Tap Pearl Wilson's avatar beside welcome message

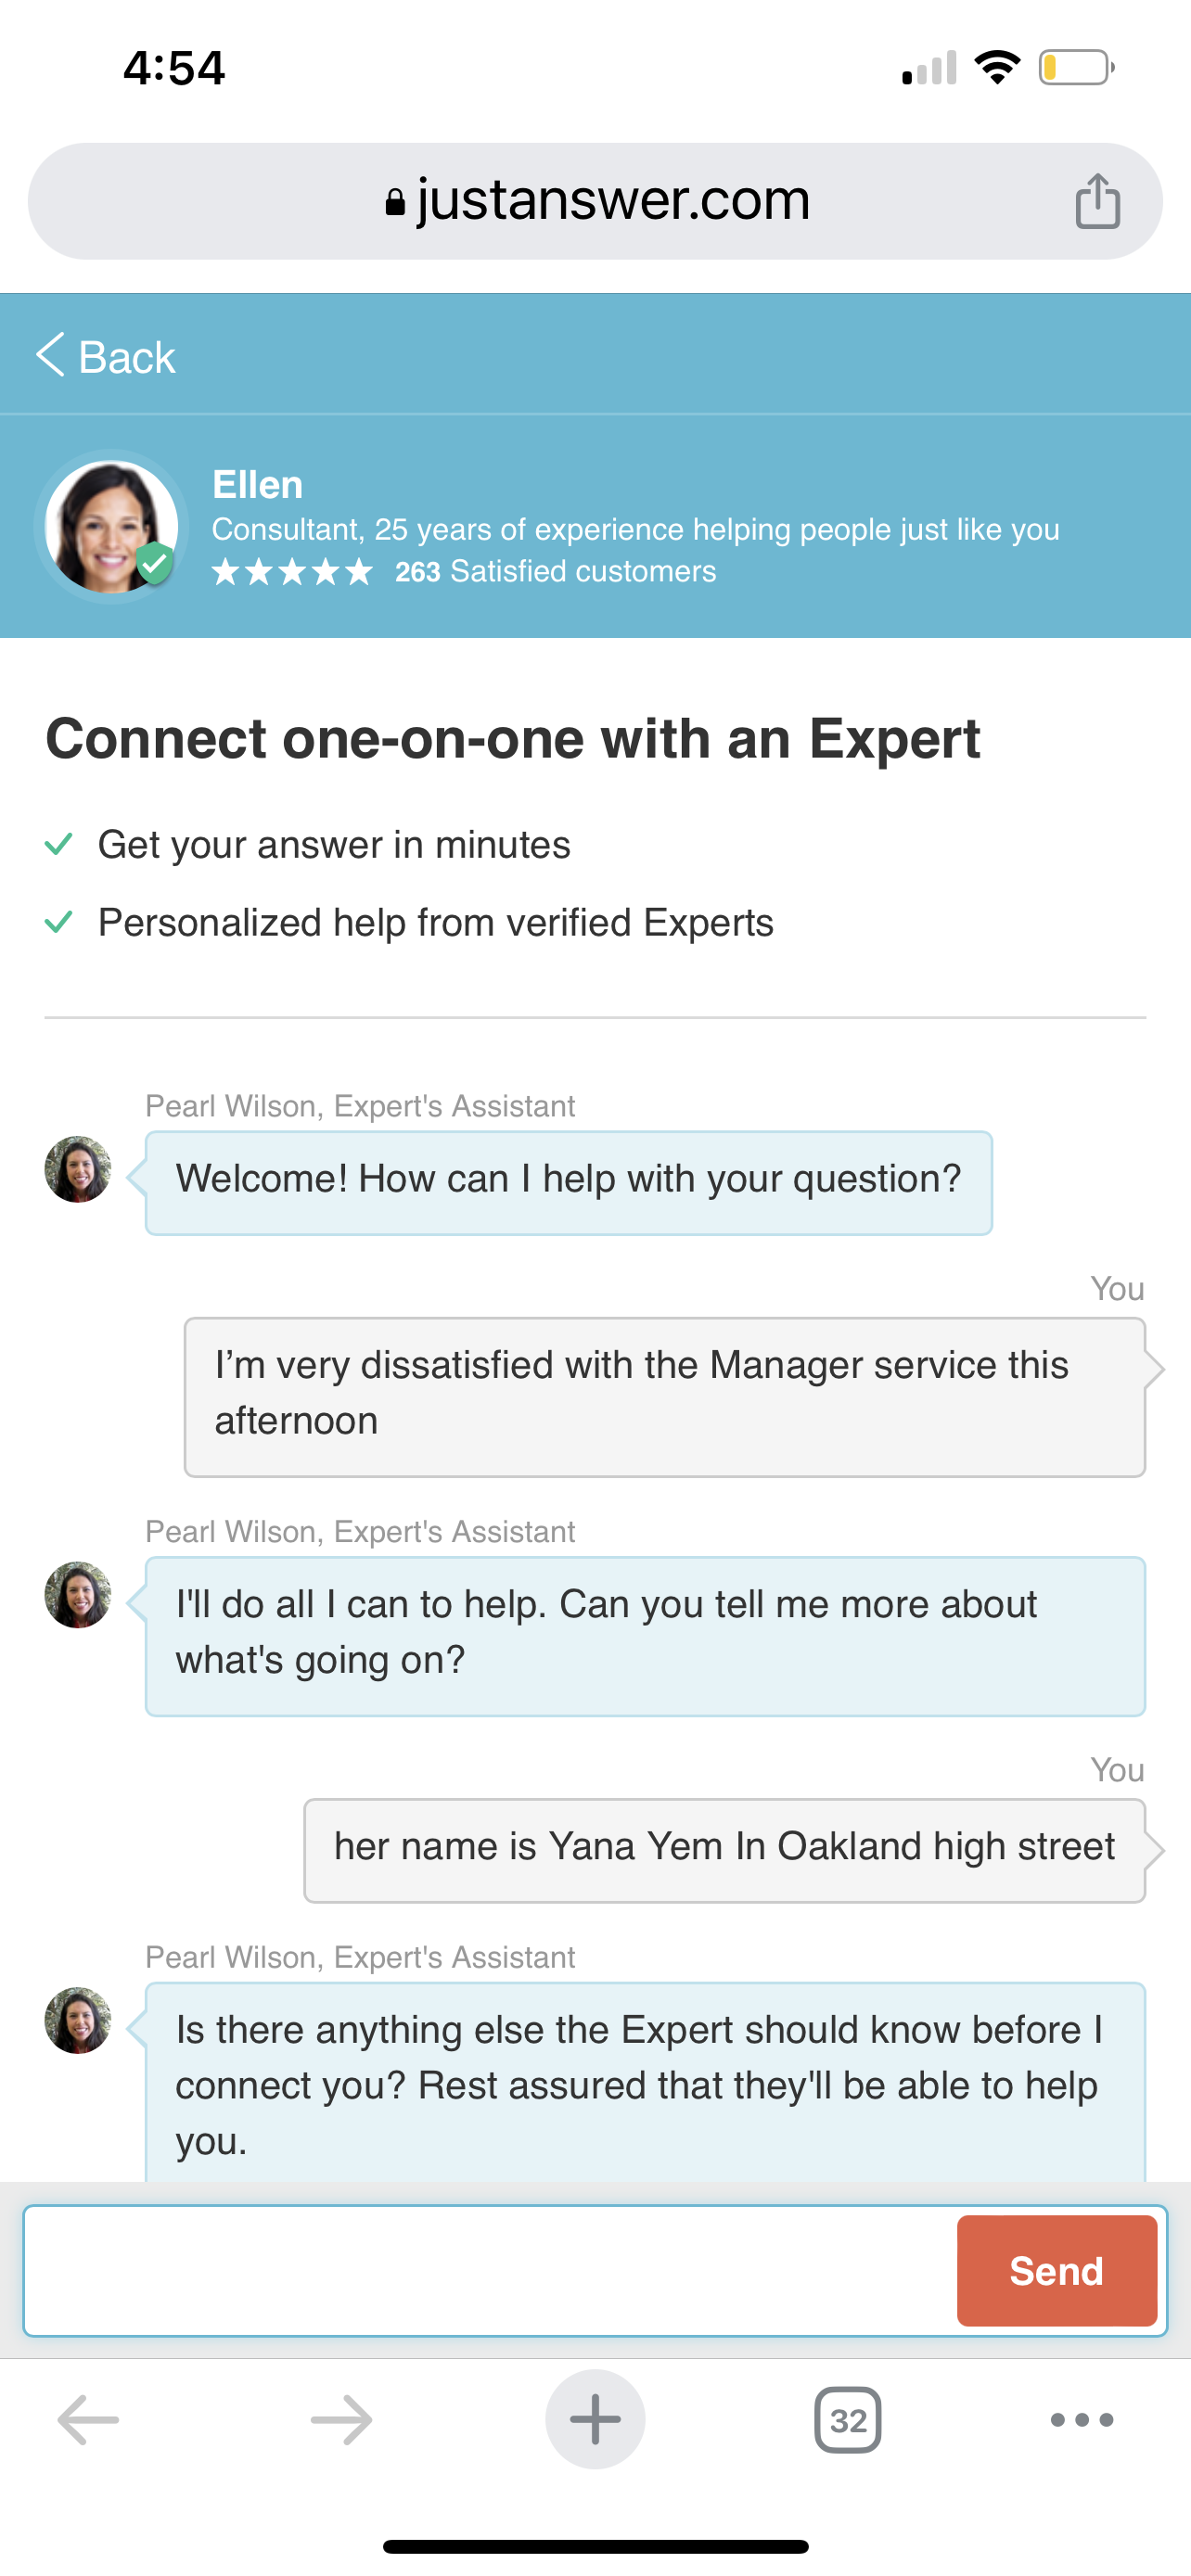(x=77, y=1169)
